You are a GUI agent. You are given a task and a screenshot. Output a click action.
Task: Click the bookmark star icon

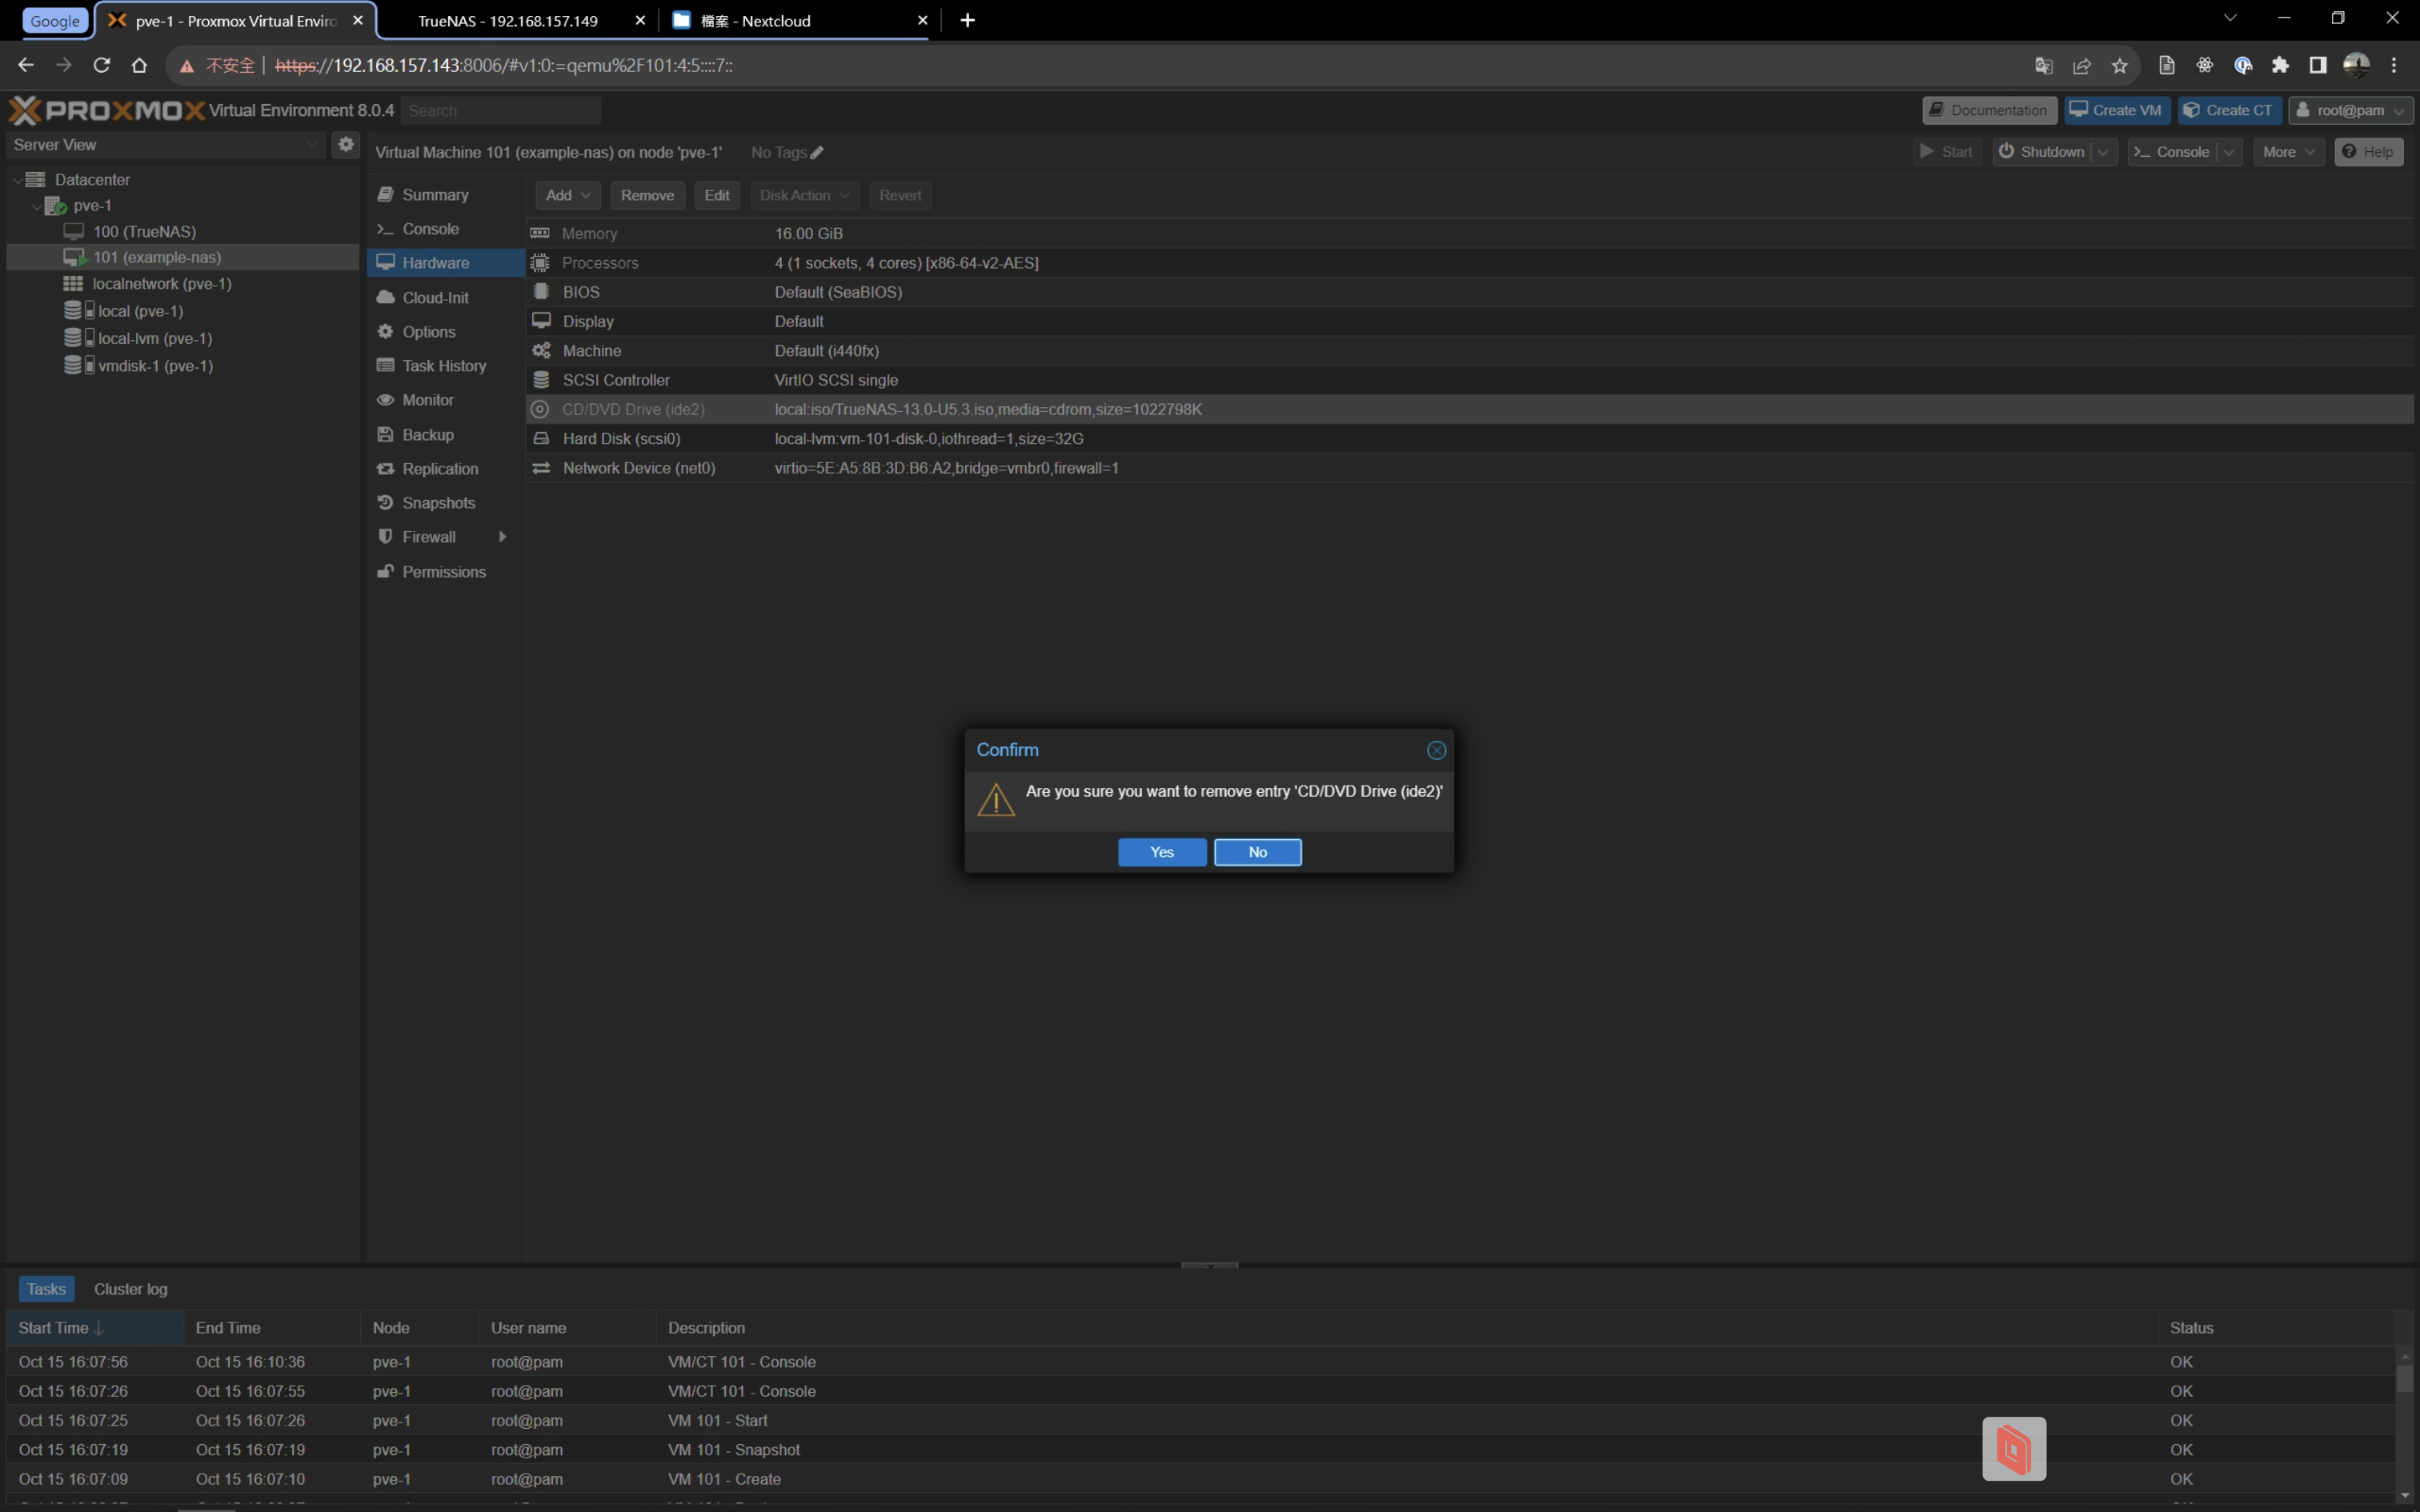click(2120, 66)
